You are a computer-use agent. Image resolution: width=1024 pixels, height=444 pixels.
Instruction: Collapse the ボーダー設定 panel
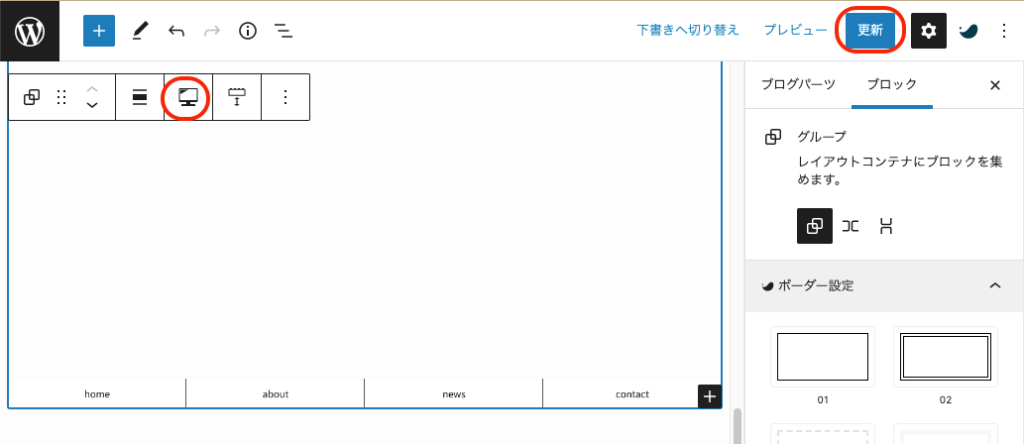click(x=884, y=285)
